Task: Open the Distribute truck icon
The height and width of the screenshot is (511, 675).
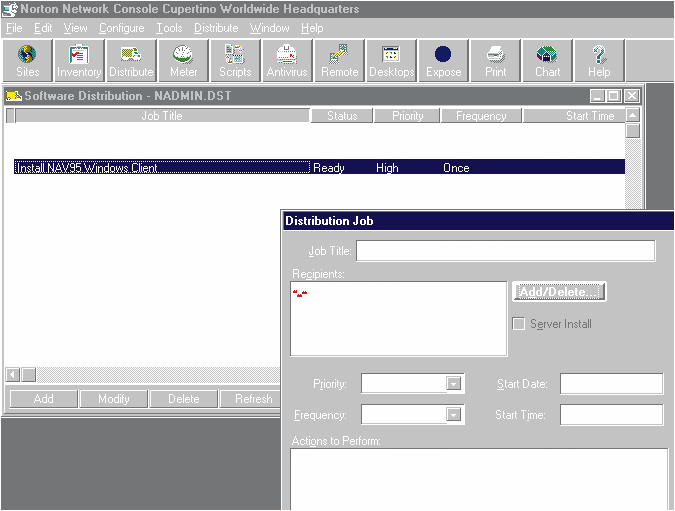Action: 131,60
